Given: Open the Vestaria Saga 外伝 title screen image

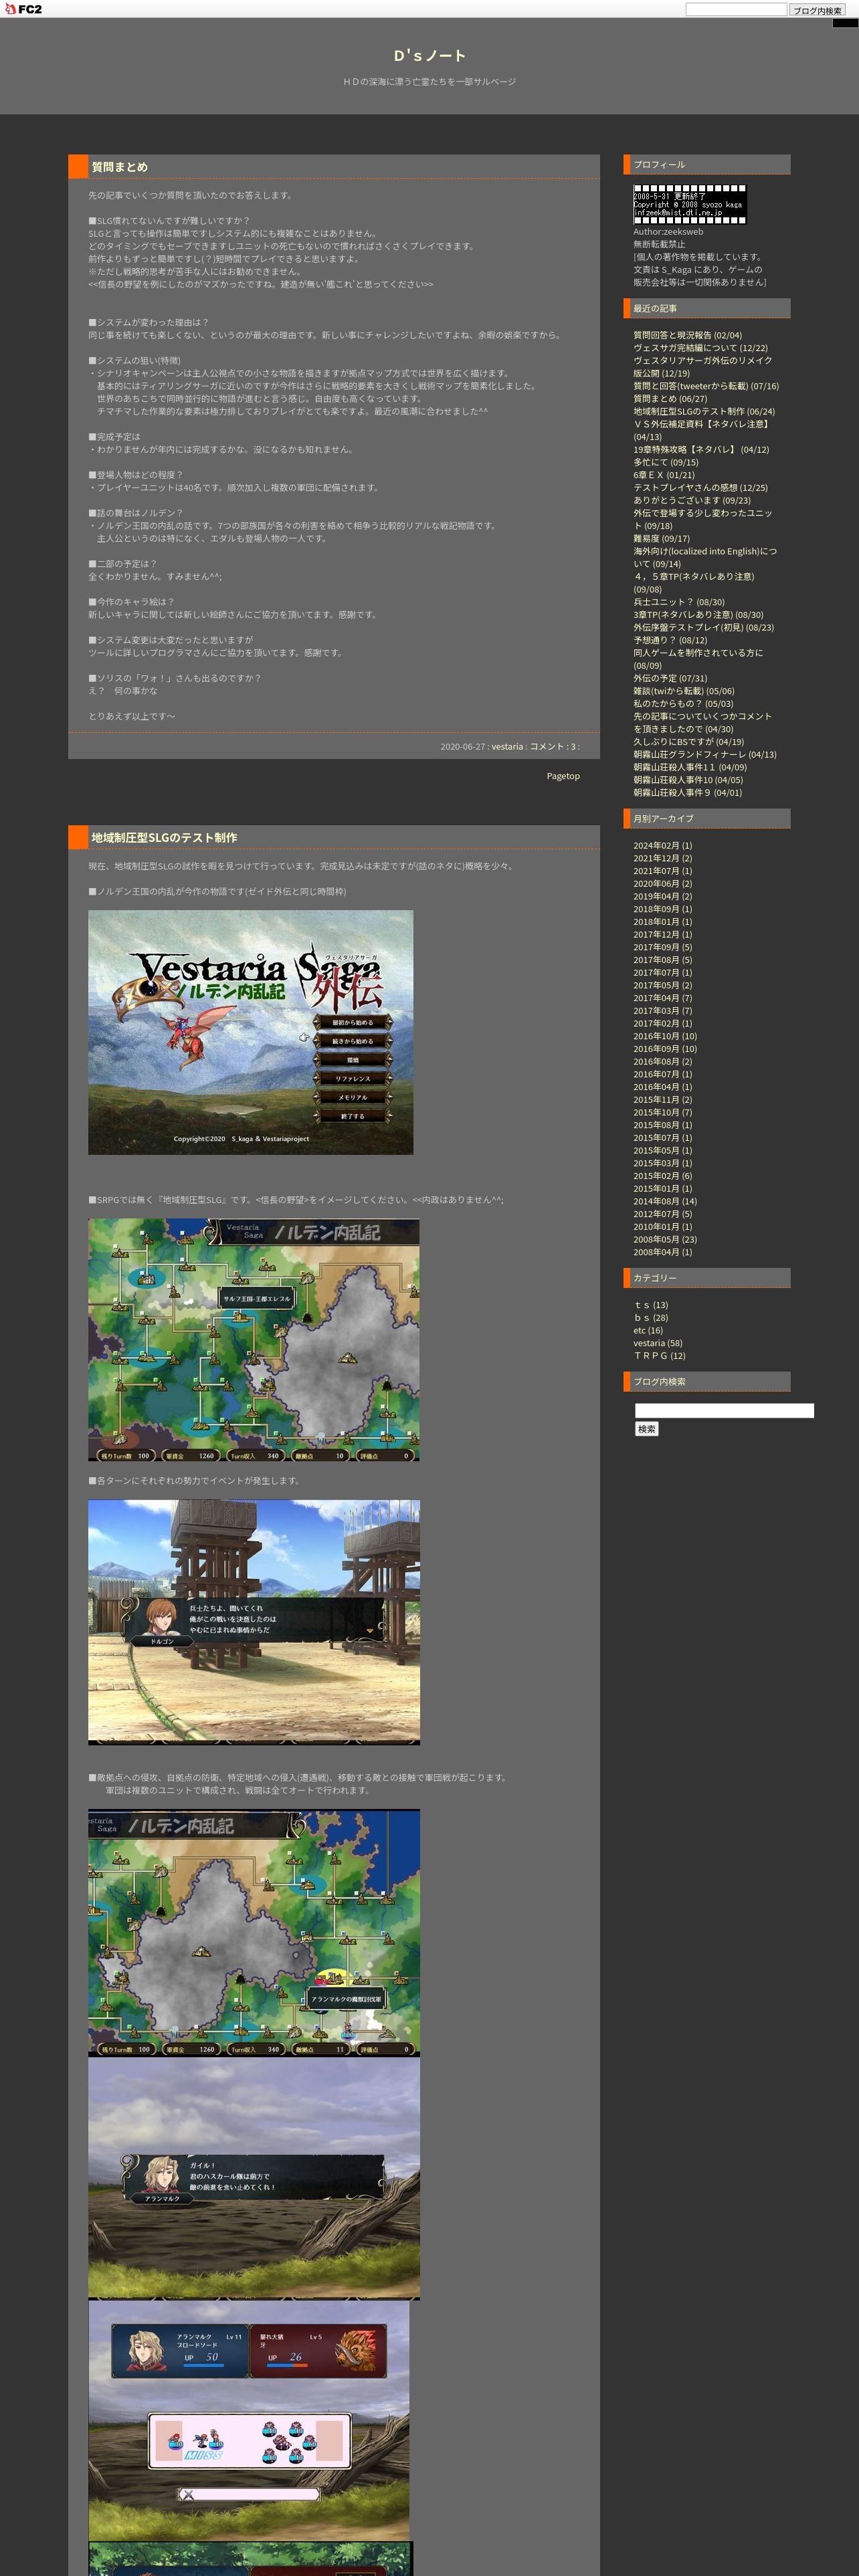Looking at the screenshot, I should tap(250, 1032).
